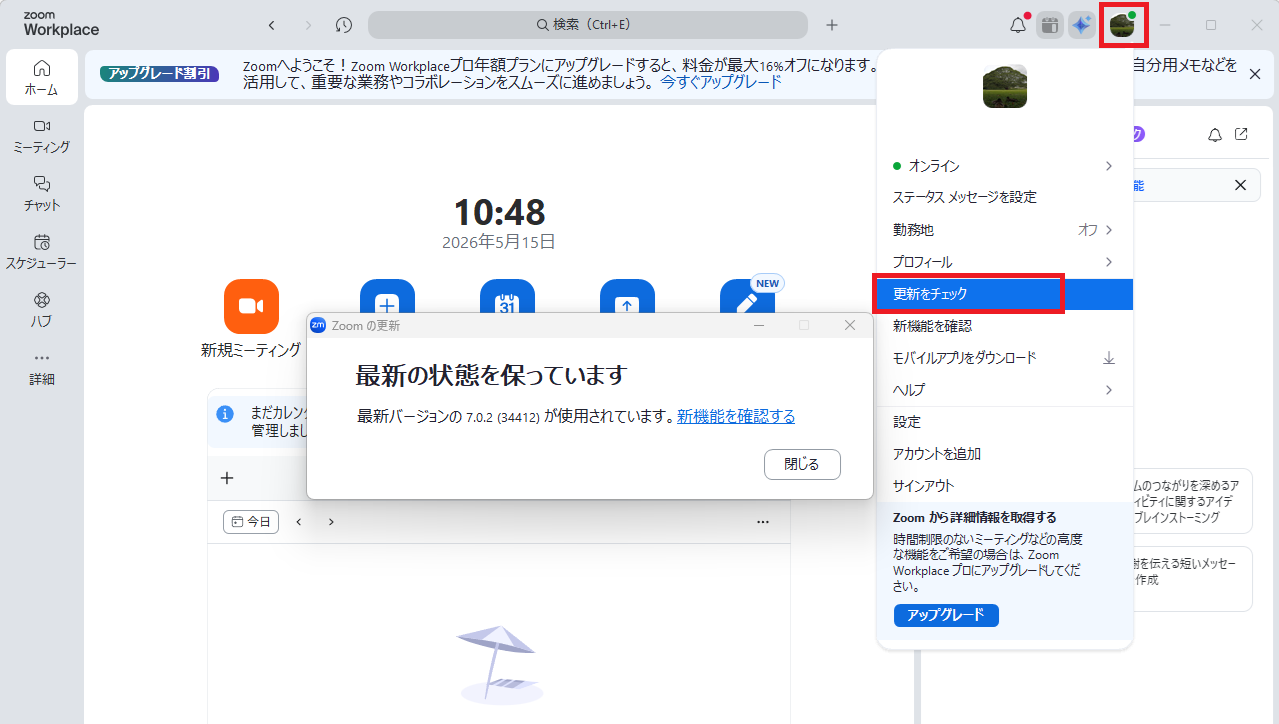Expand the オンライン status submenu
The image size is (1279, 724).
pos(1108,166)
